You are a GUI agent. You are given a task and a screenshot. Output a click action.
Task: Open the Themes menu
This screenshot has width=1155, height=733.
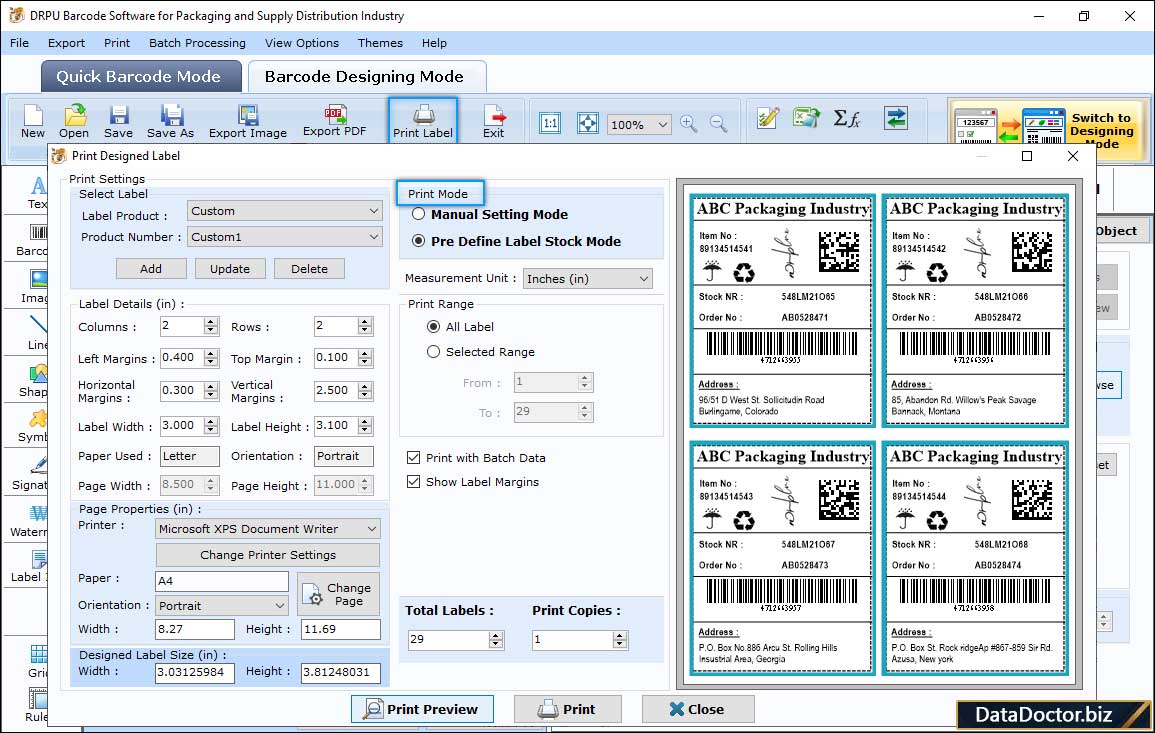(380, 43)
